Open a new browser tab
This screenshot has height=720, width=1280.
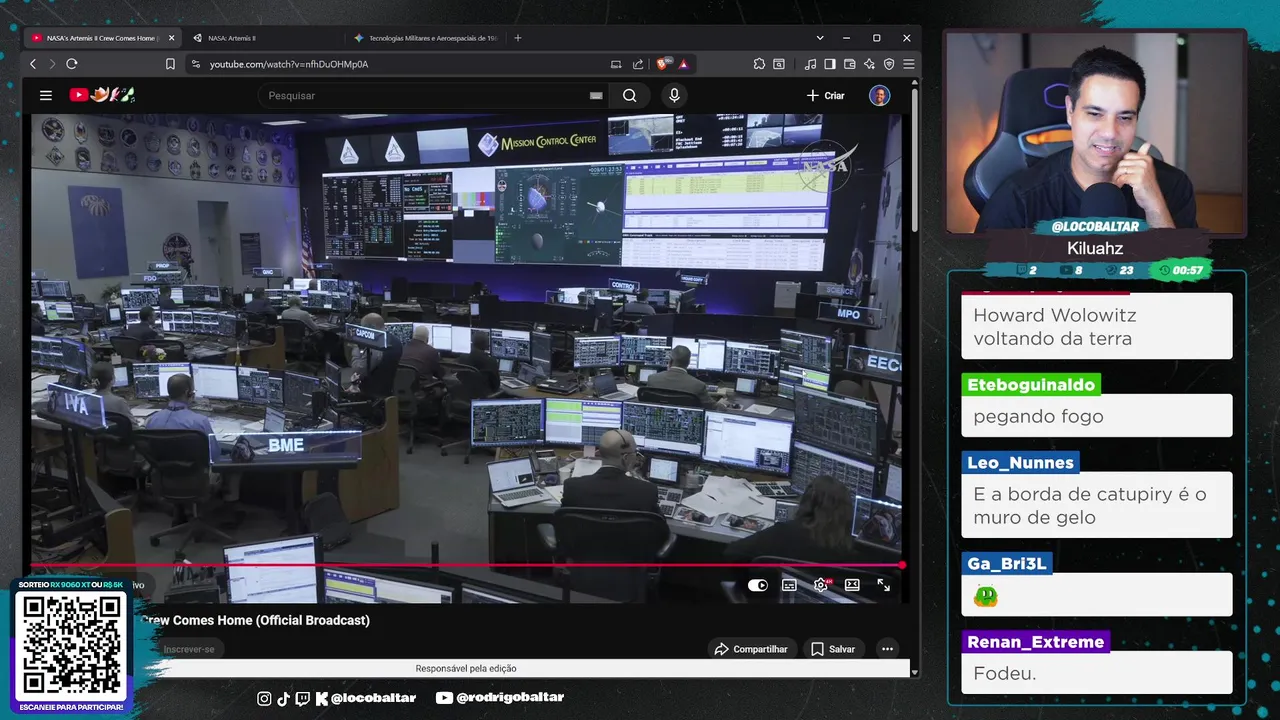coord(518,38)
